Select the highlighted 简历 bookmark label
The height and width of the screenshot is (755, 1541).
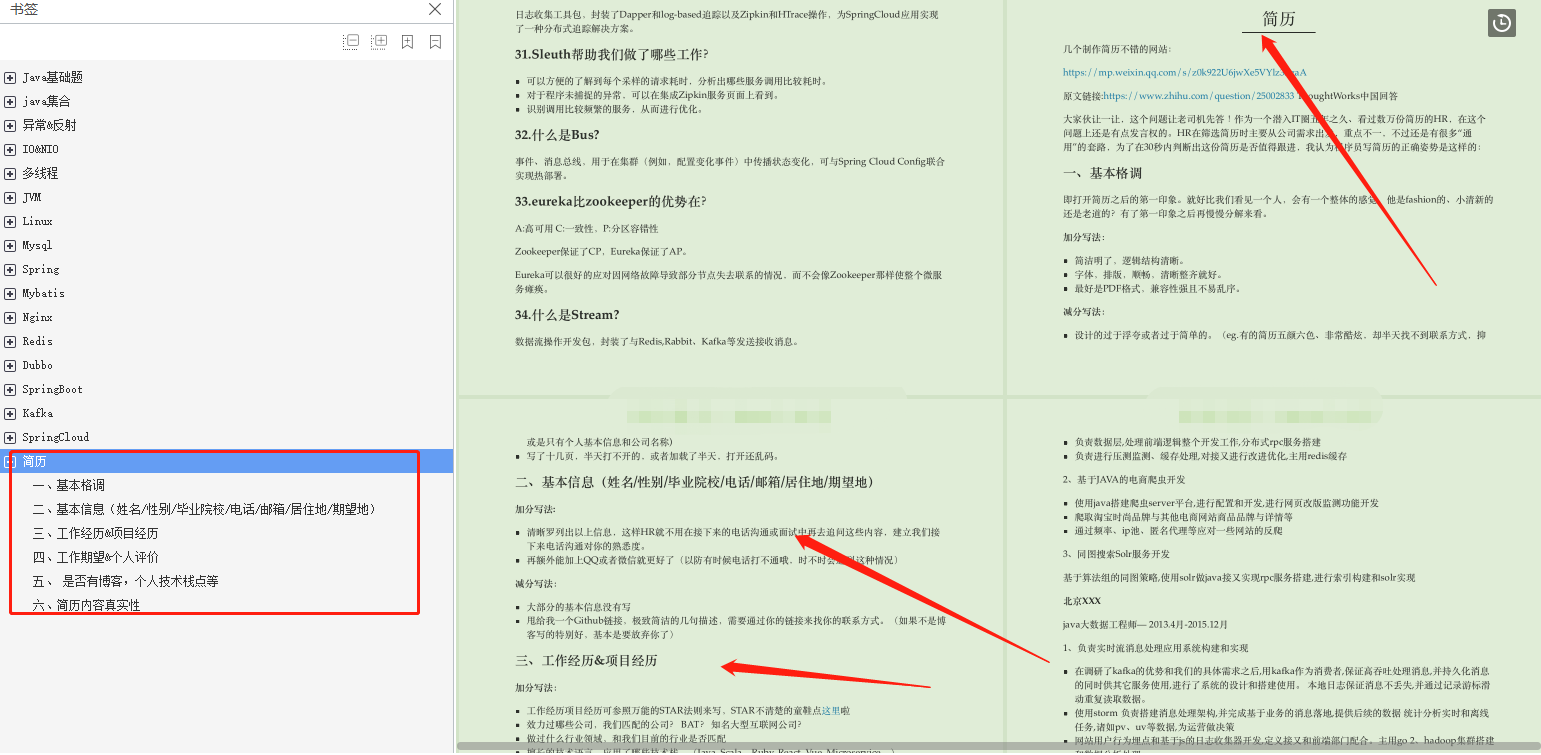pyautogui.click(x=34, y=461)
